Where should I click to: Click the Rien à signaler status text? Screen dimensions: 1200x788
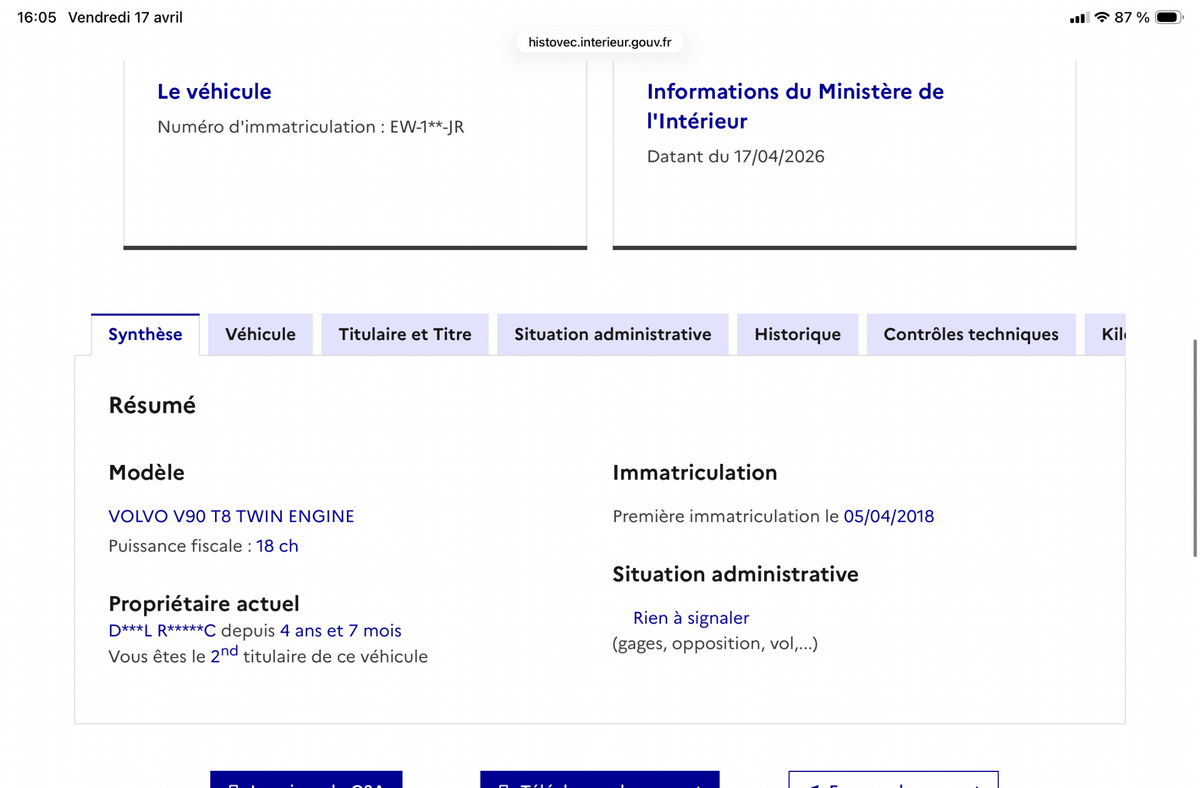pyautogui.click(x=691, y=618)
